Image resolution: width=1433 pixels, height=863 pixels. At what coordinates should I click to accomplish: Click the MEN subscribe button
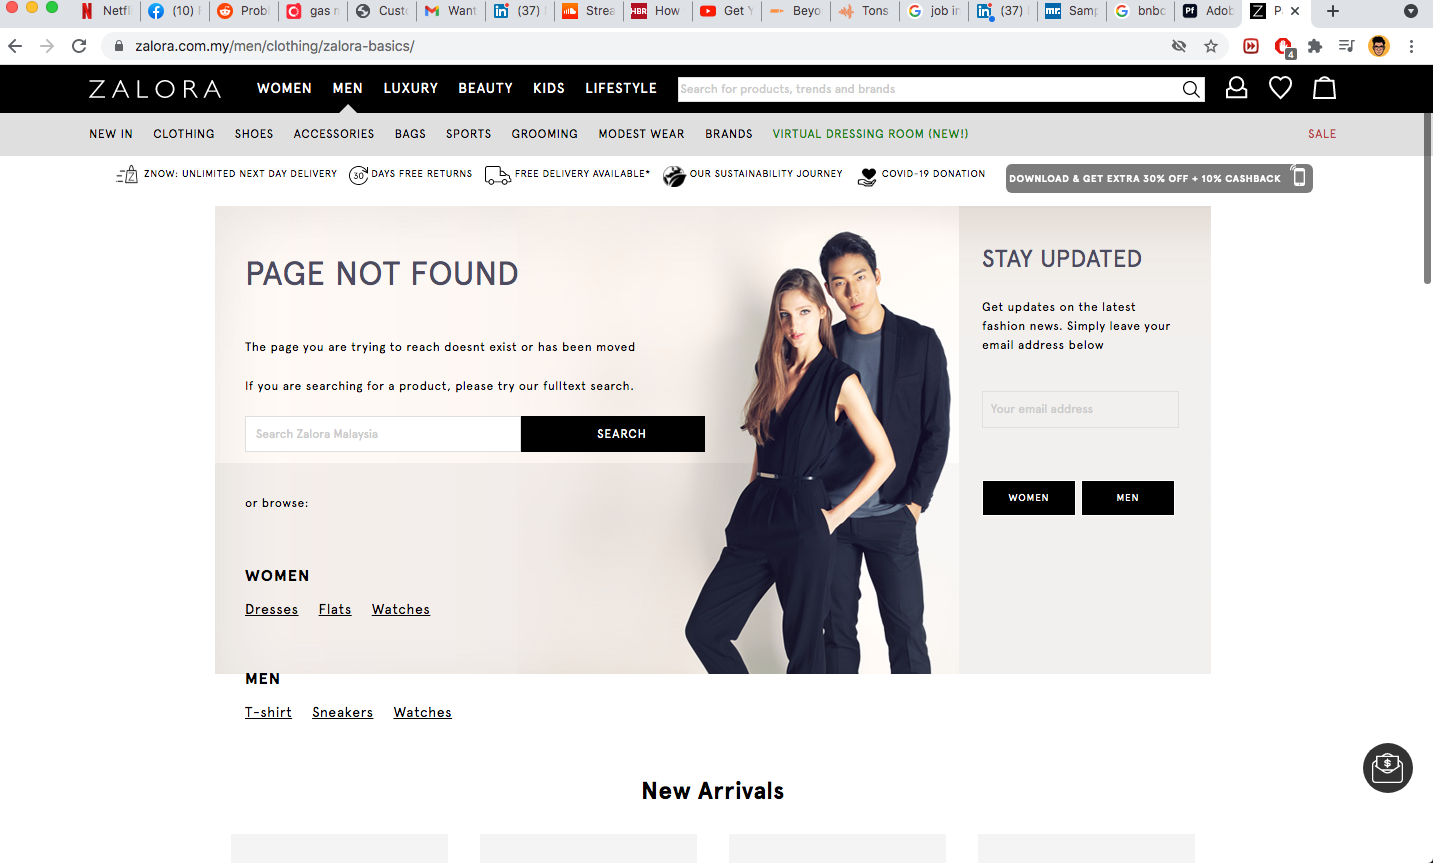(1128, 498)
